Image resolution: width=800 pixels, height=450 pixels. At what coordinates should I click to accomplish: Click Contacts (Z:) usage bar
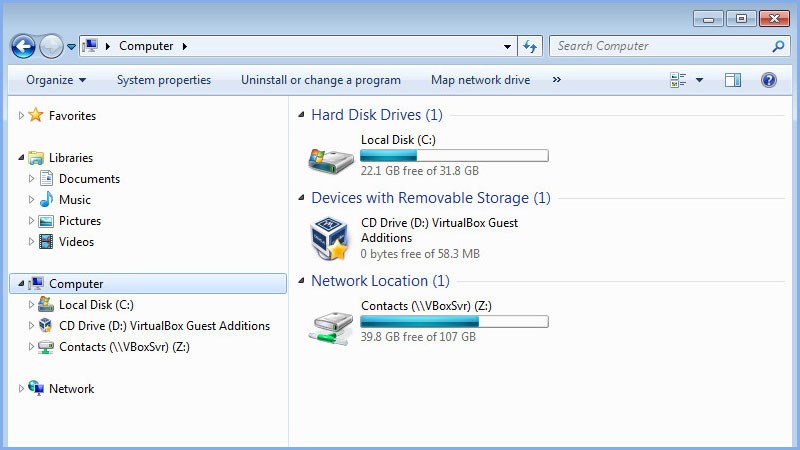click(x=454, y=321)
